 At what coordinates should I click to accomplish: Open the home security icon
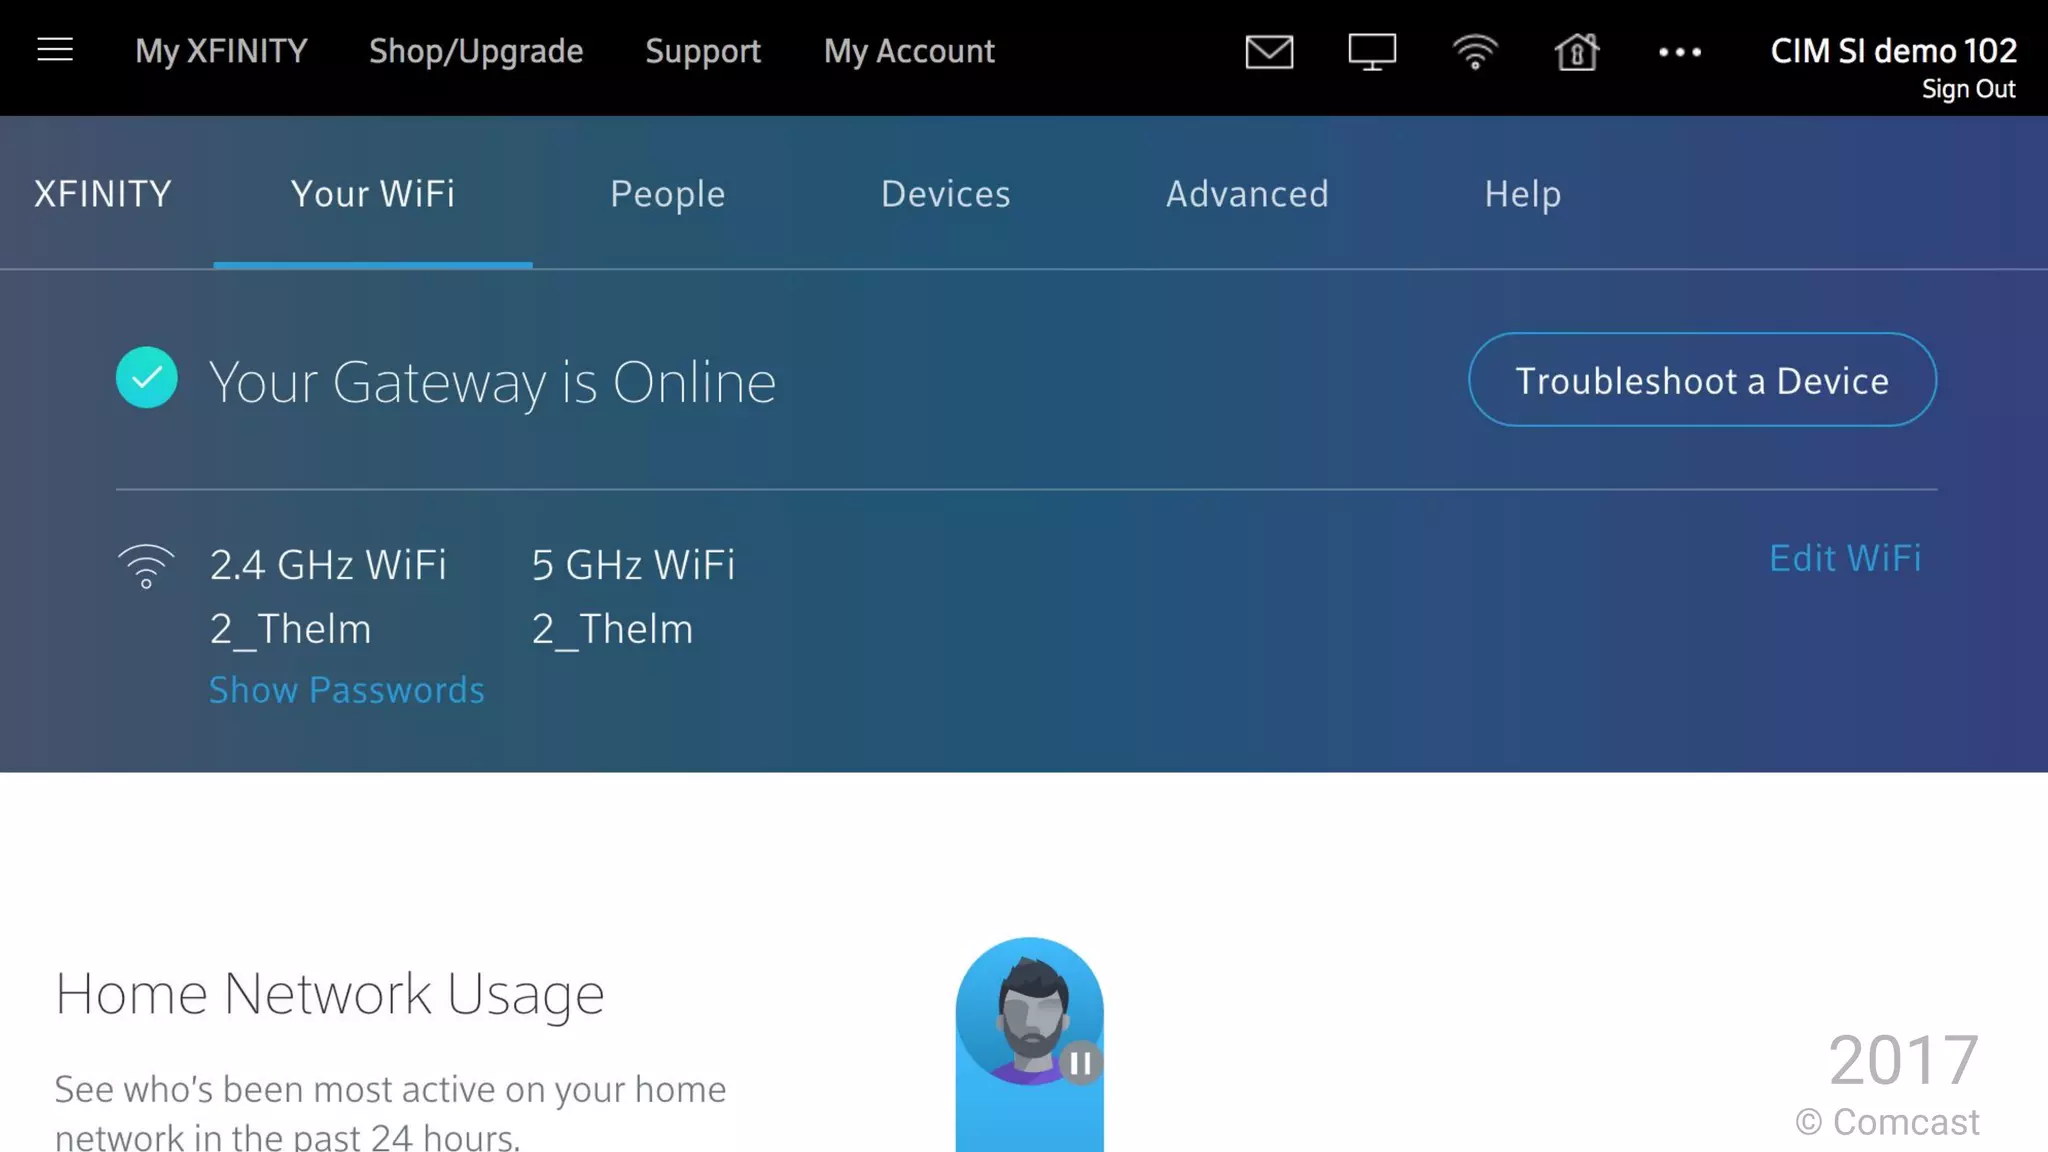coord(1577,51)
